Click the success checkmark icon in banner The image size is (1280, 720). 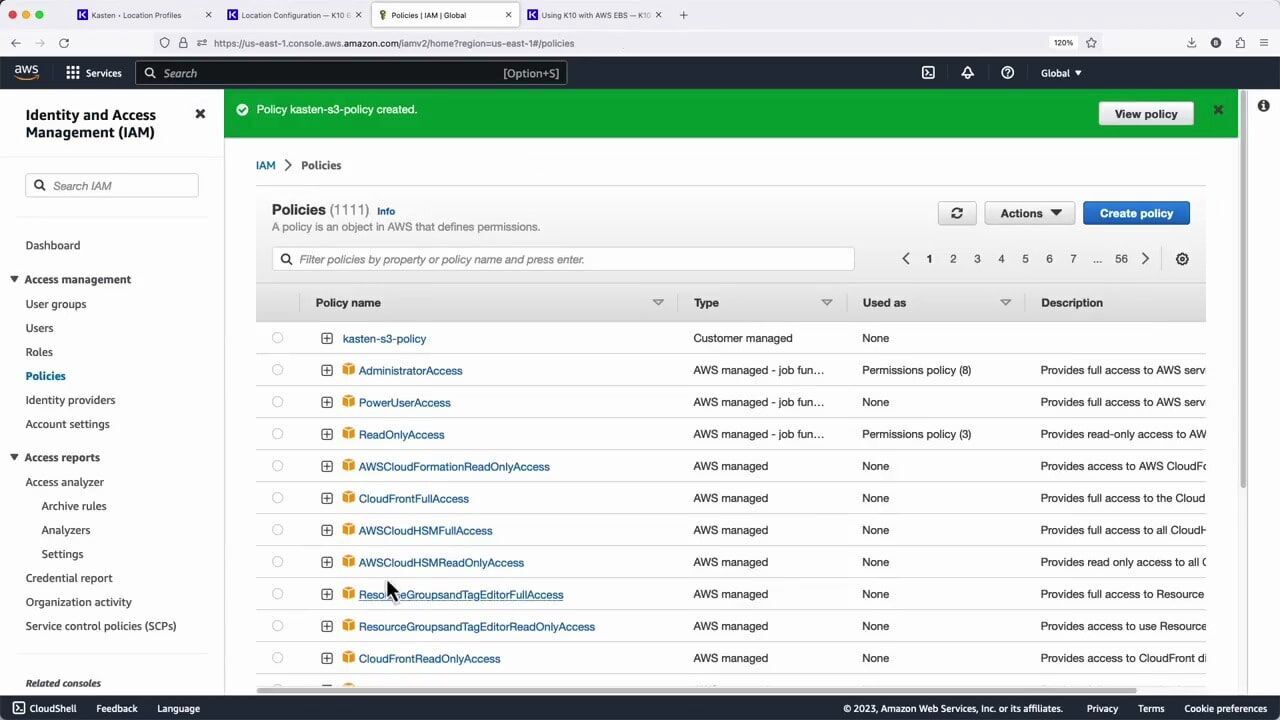point(242,110)
